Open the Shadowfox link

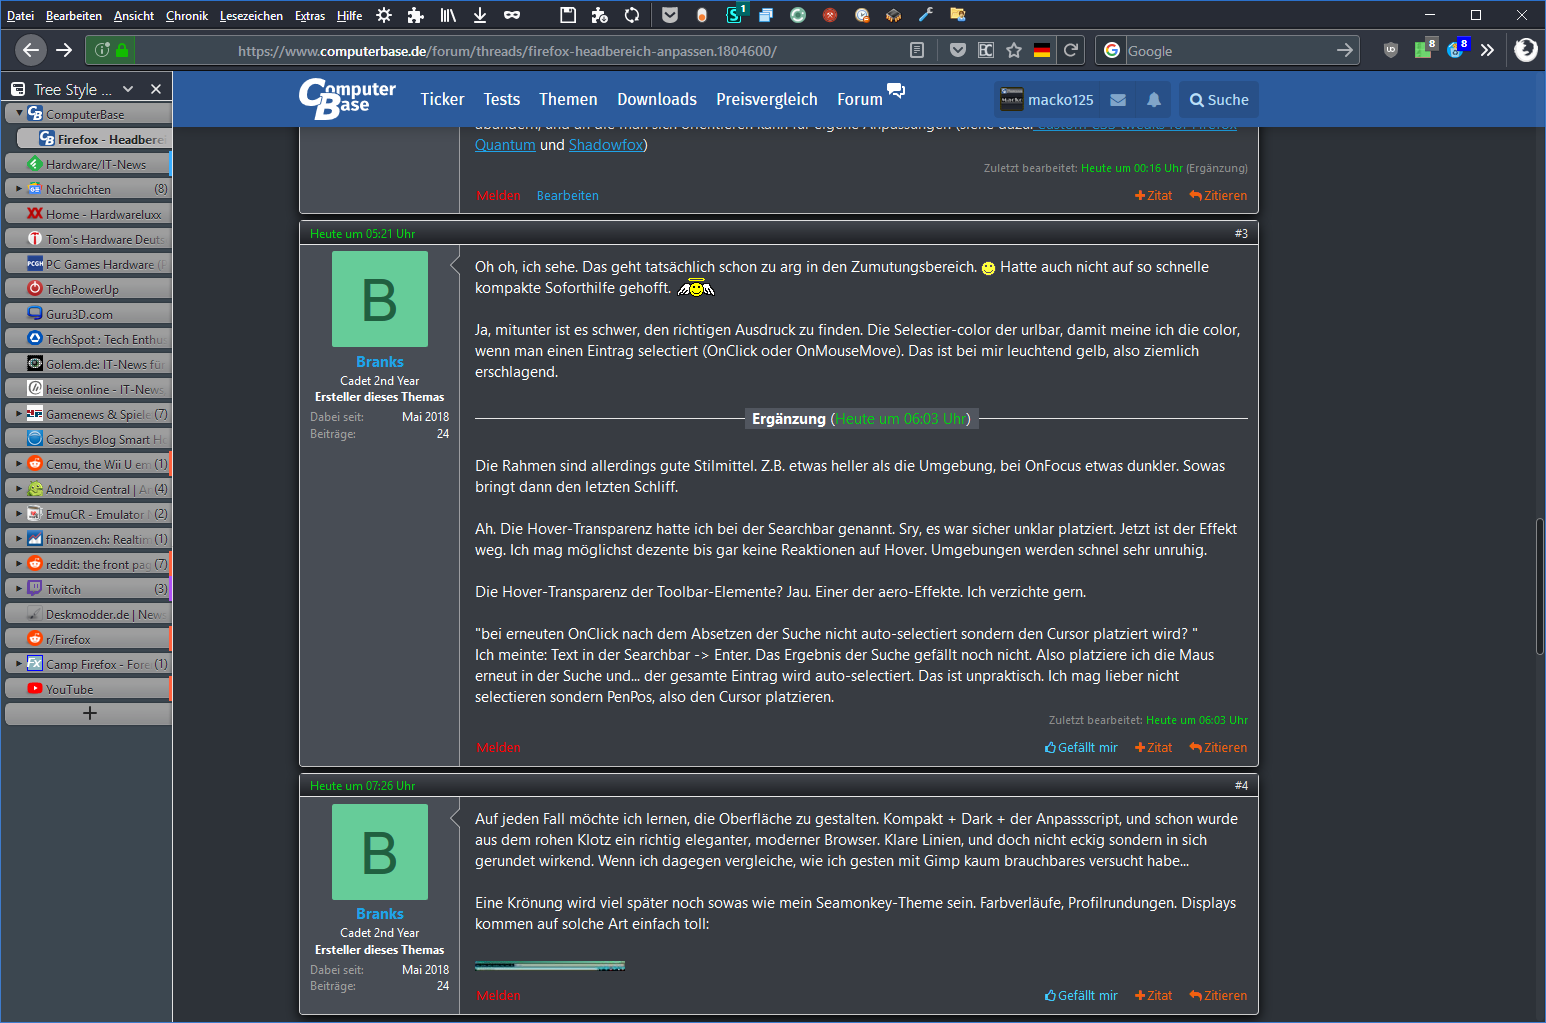click(606, 145)
